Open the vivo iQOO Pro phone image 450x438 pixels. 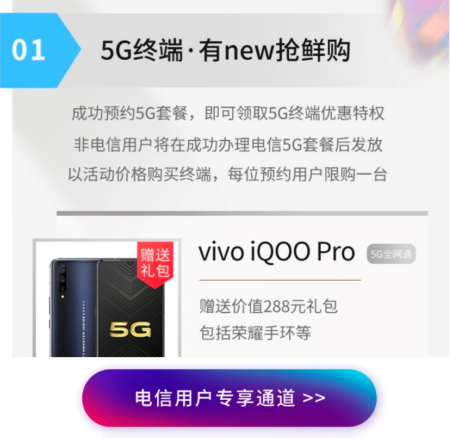click(x=107, y=298)
